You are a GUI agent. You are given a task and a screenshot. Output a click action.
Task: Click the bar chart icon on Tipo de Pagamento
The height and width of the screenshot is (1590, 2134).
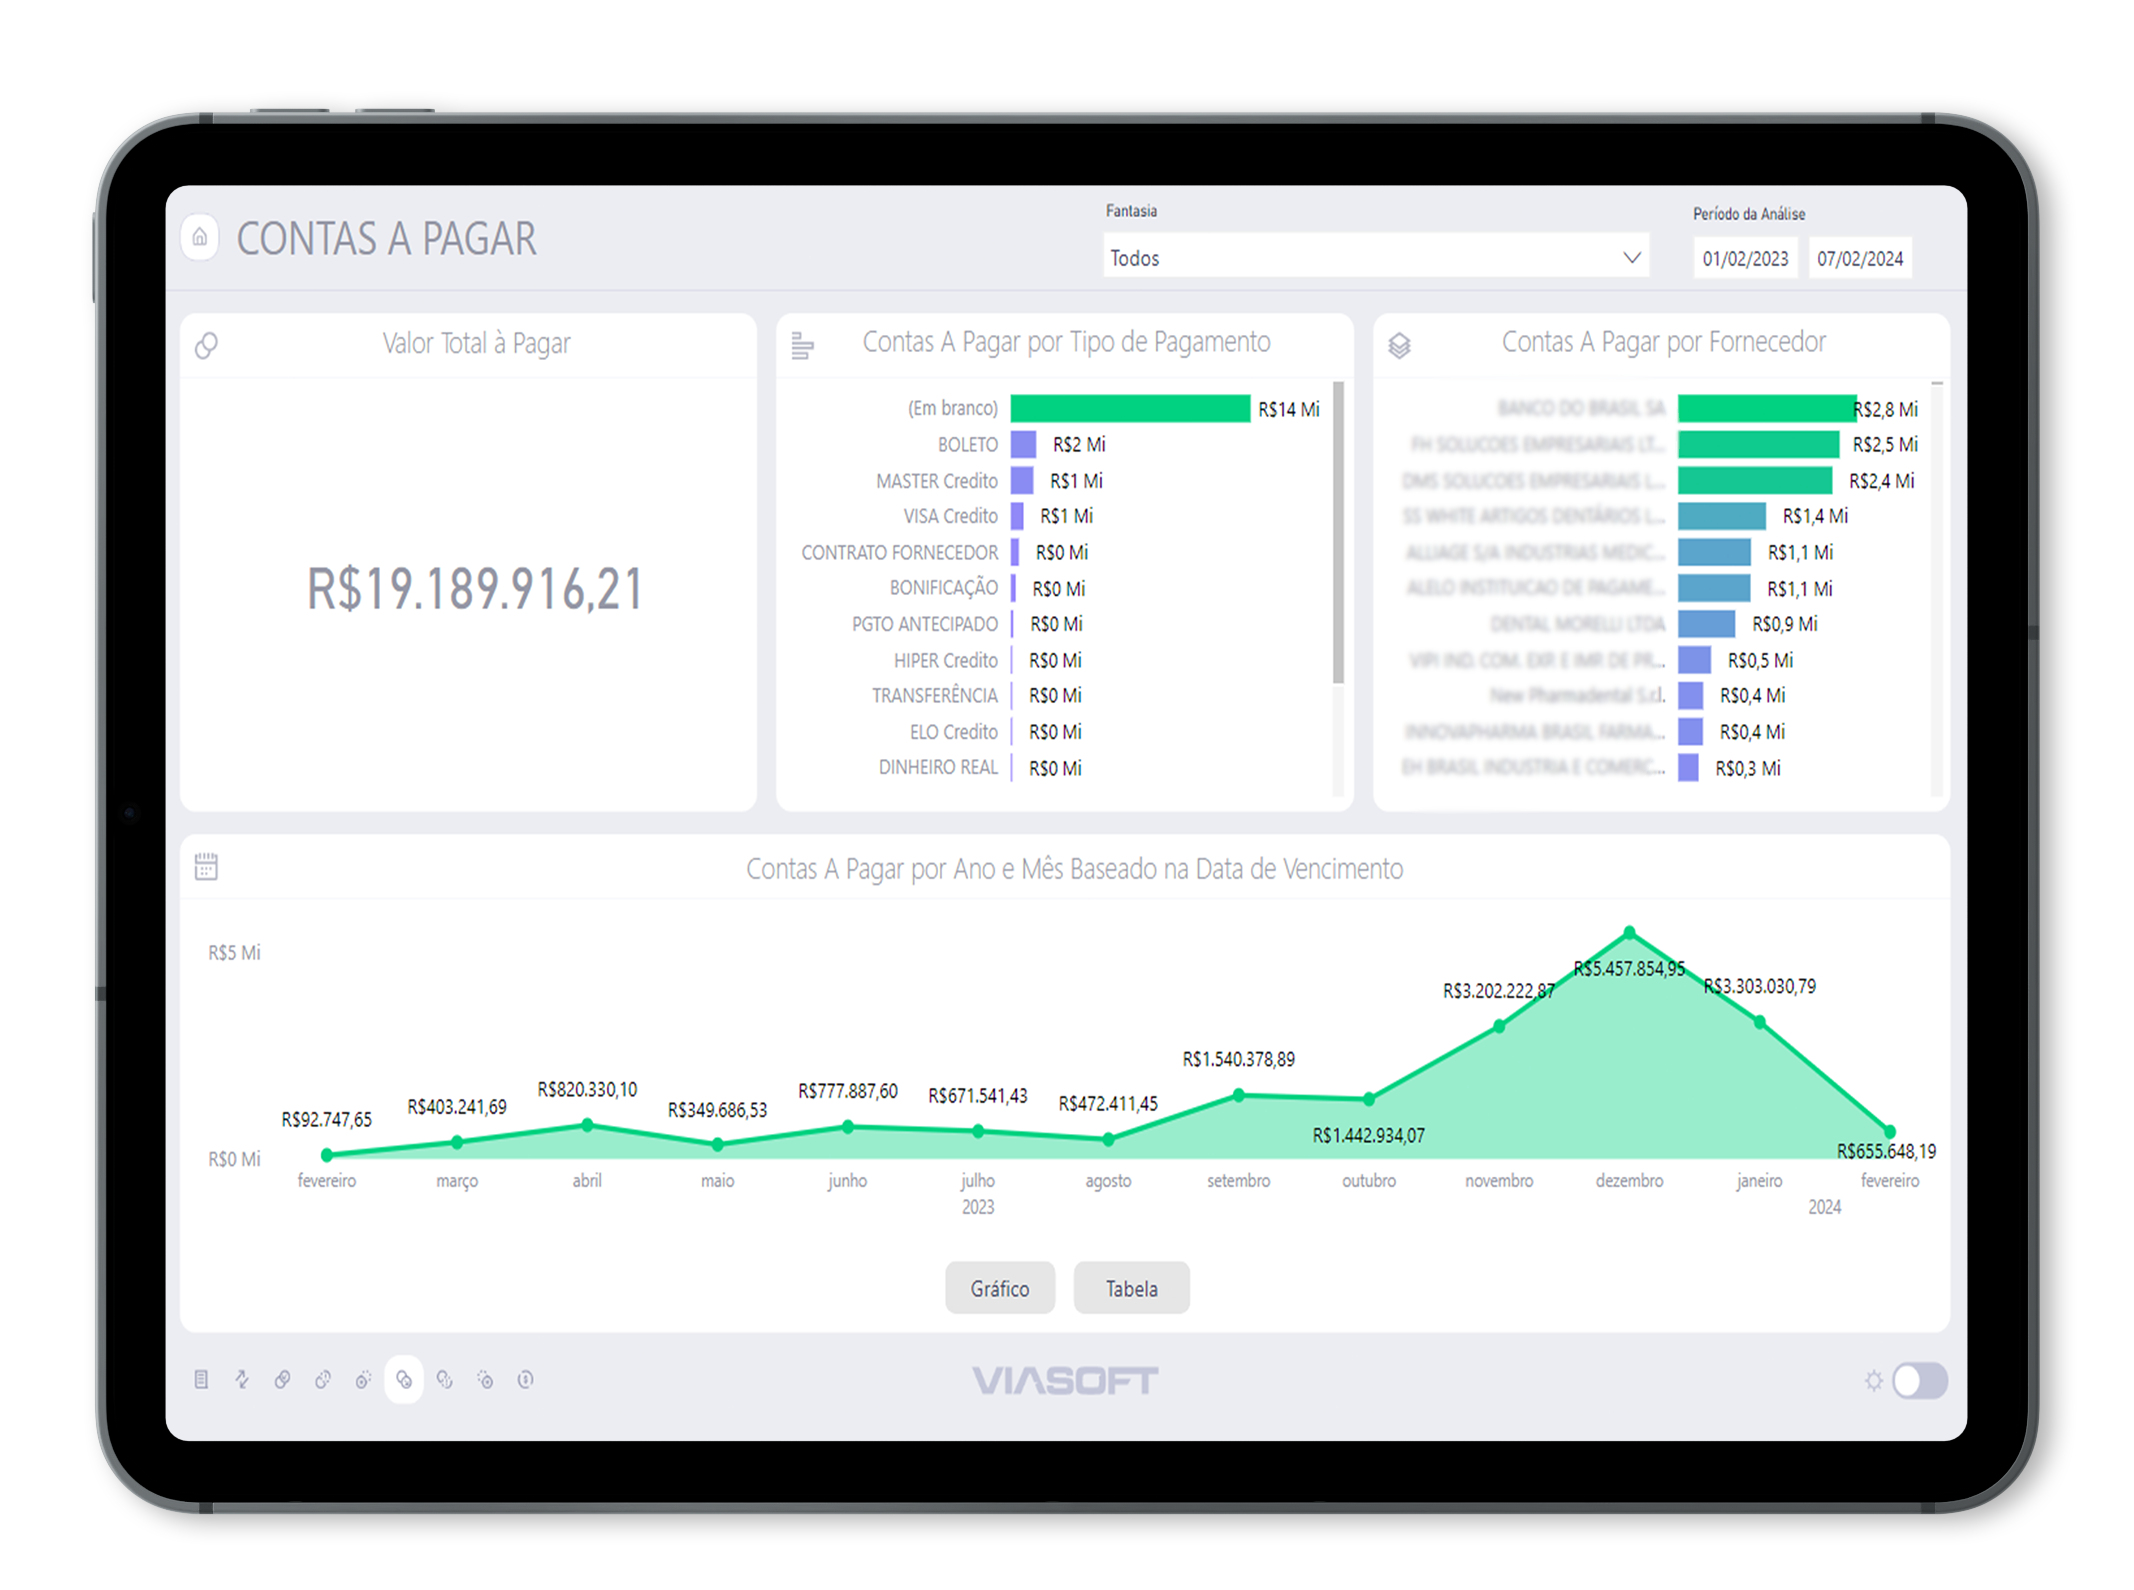[802, 346]
